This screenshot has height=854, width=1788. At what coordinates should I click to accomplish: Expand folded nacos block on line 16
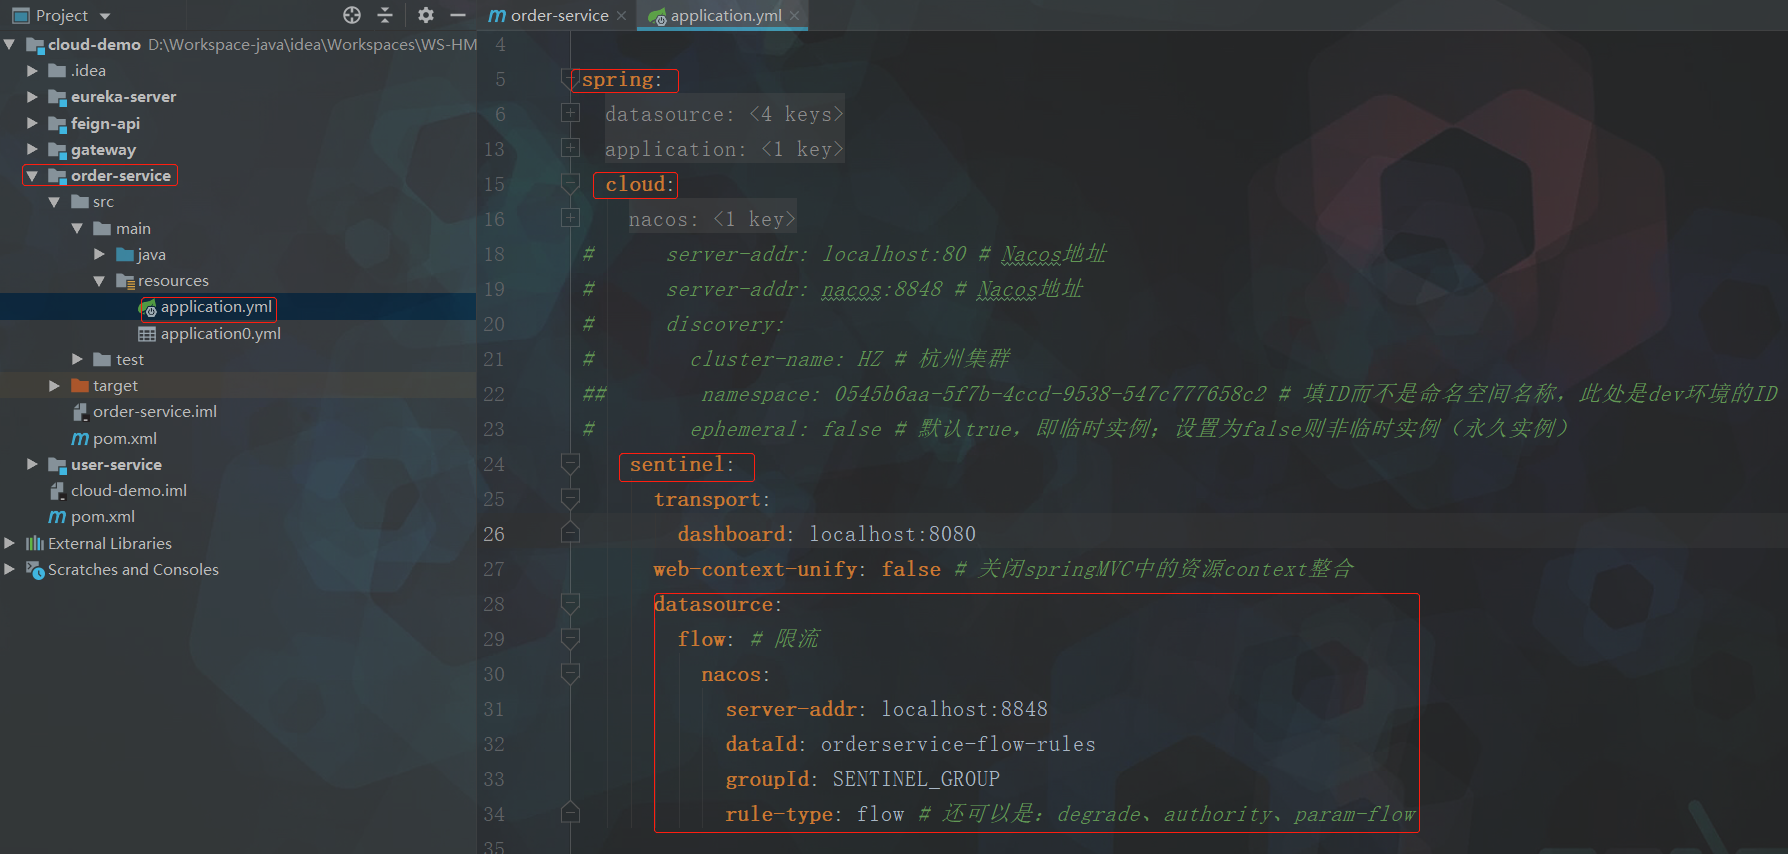(570, 219)
